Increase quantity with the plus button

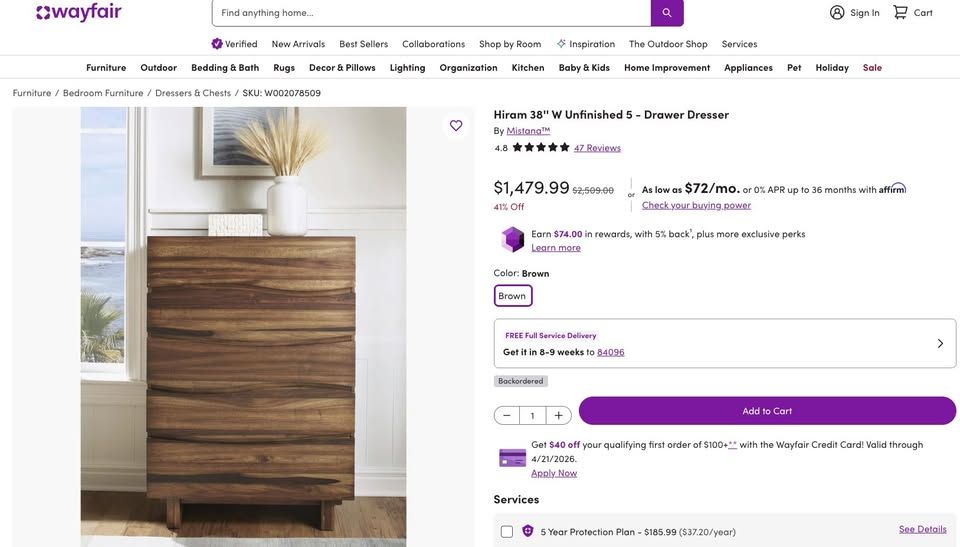pos(559,415)
